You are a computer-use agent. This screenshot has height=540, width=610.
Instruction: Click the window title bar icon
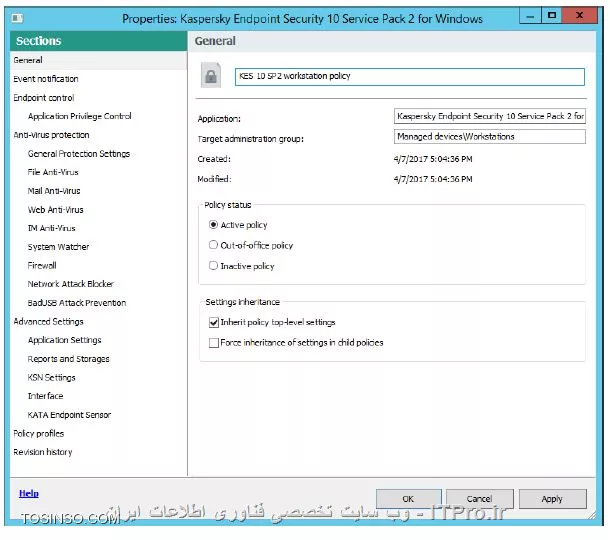click(18, 18)
